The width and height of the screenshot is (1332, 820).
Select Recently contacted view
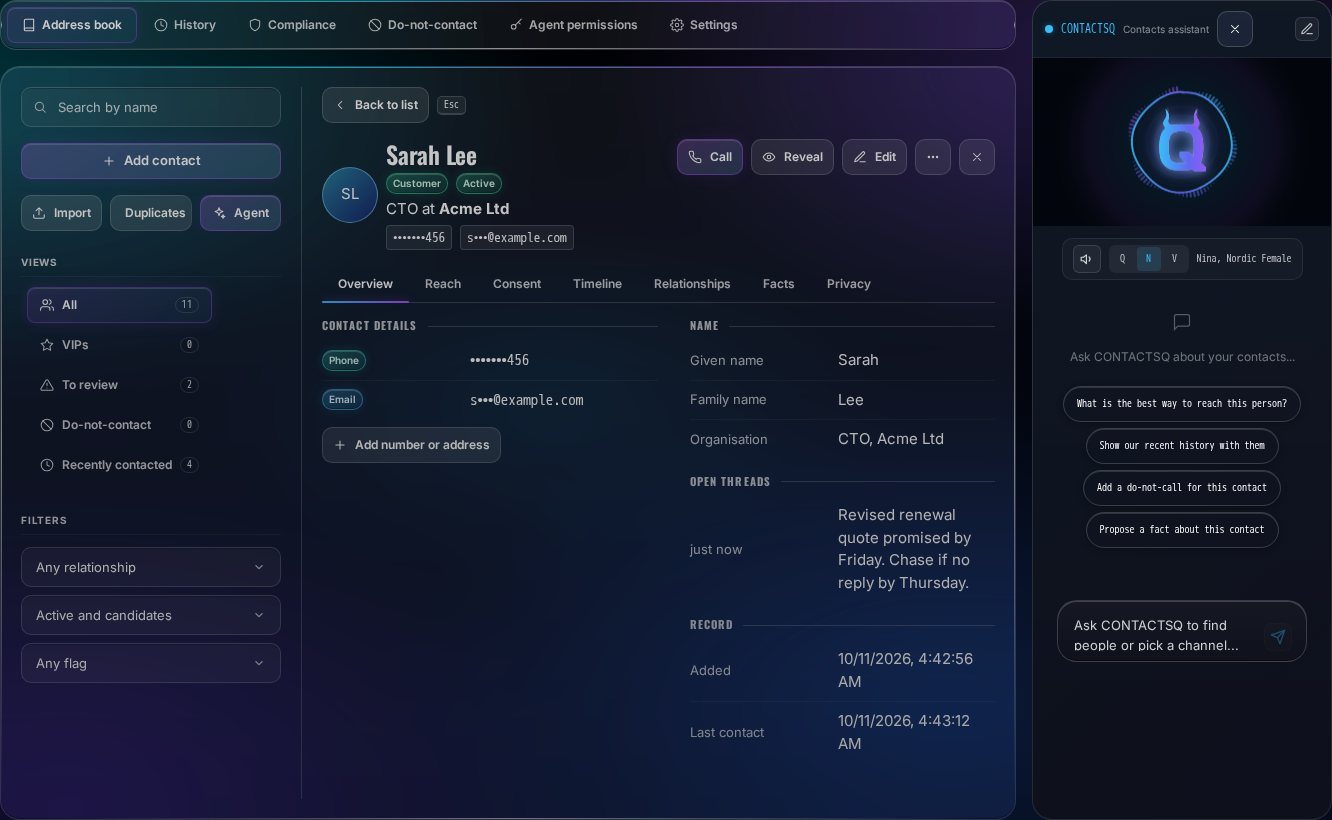click(119, 465)
